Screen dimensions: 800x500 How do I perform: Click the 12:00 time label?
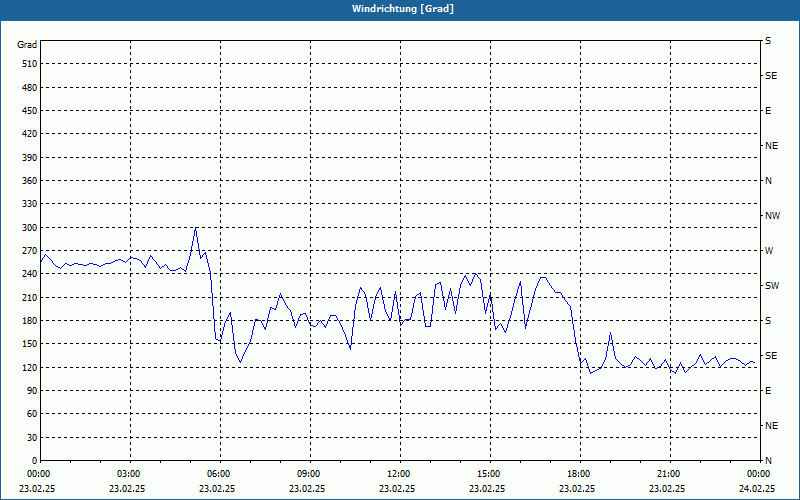(398, 474)
